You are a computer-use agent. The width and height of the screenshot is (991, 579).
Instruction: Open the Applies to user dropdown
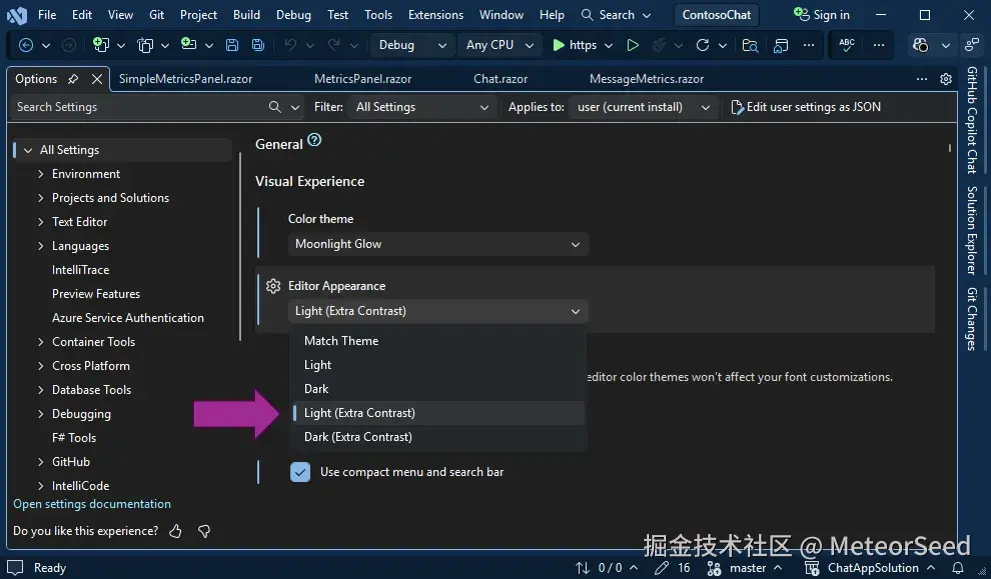point(642,107)
